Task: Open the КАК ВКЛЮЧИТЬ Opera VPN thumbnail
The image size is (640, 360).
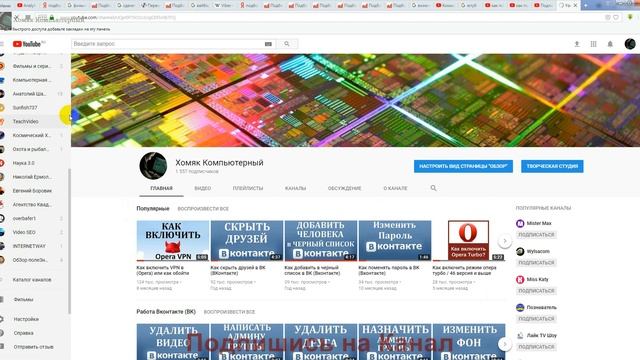Action: point(173,241)
